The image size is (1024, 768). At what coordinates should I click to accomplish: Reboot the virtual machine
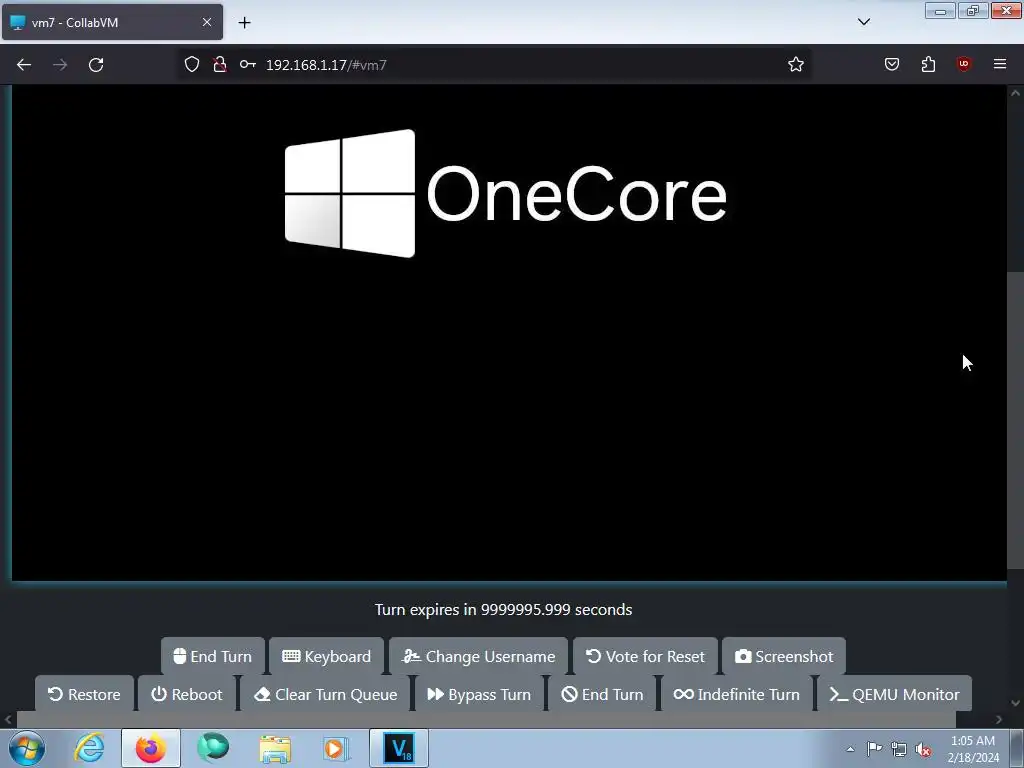(187, 694)
